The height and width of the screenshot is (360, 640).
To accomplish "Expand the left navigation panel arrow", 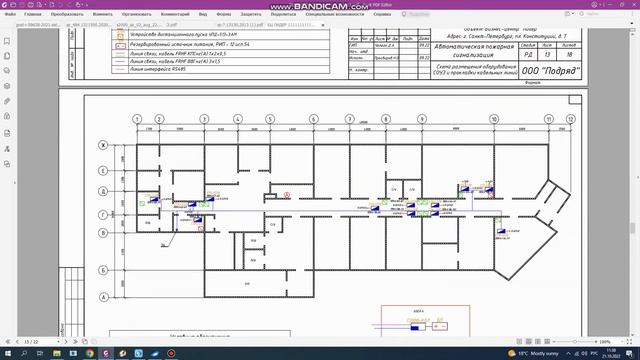I will (15, 183).
